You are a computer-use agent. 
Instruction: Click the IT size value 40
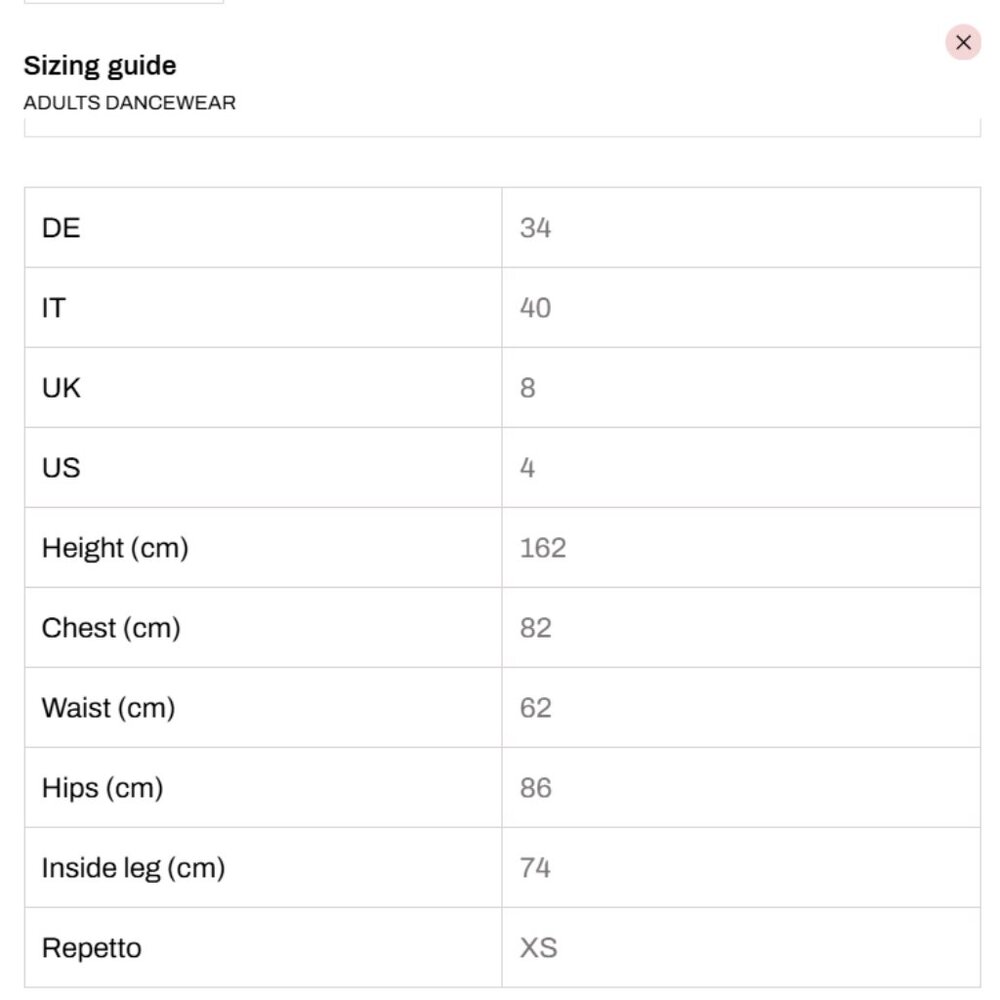tap(535, 308)
